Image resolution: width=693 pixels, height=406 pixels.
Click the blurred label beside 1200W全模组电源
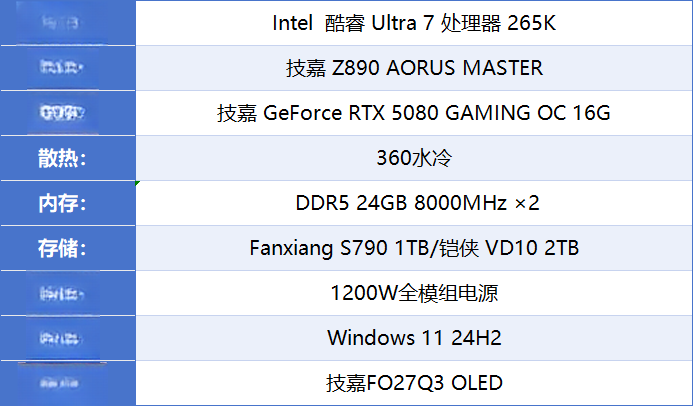pos(61,293)
